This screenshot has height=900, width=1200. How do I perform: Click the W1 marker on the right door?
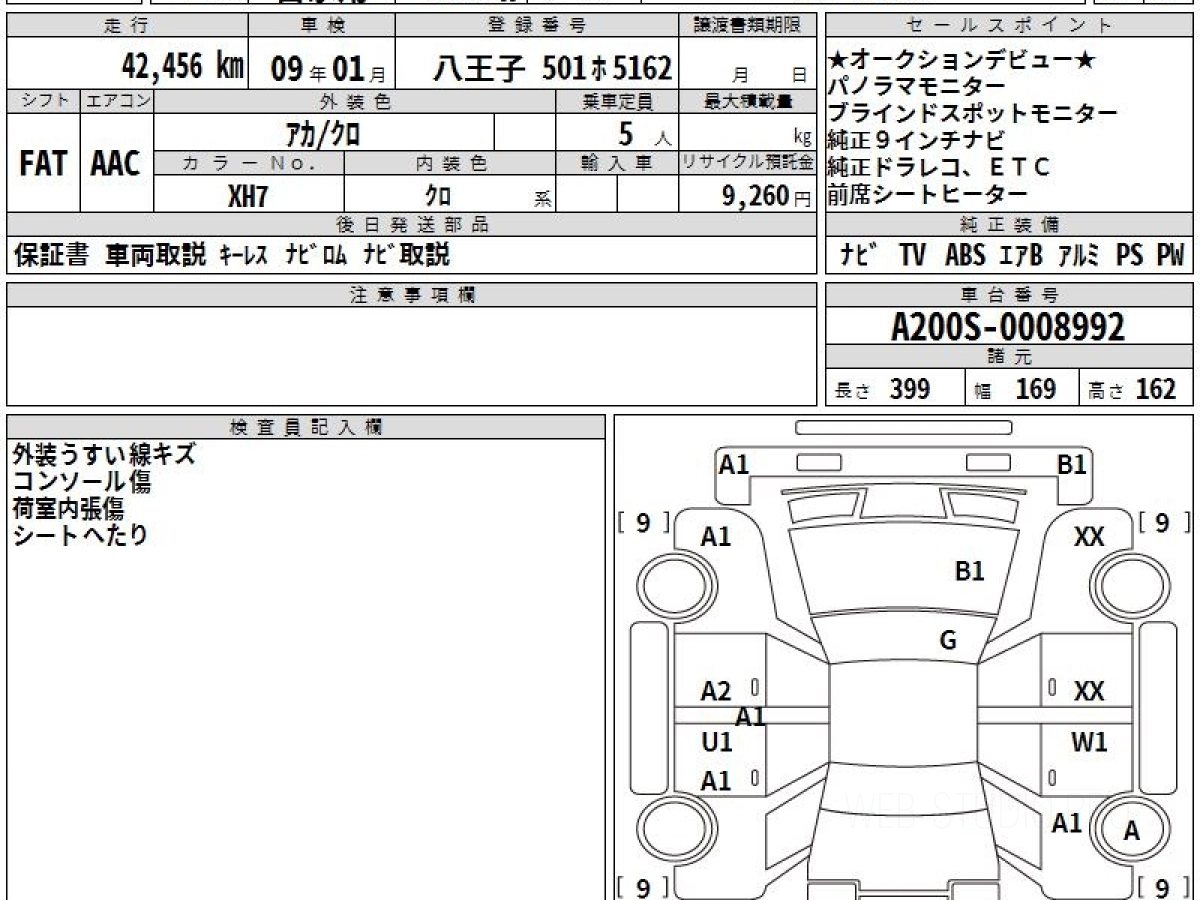pos(1089,742)
